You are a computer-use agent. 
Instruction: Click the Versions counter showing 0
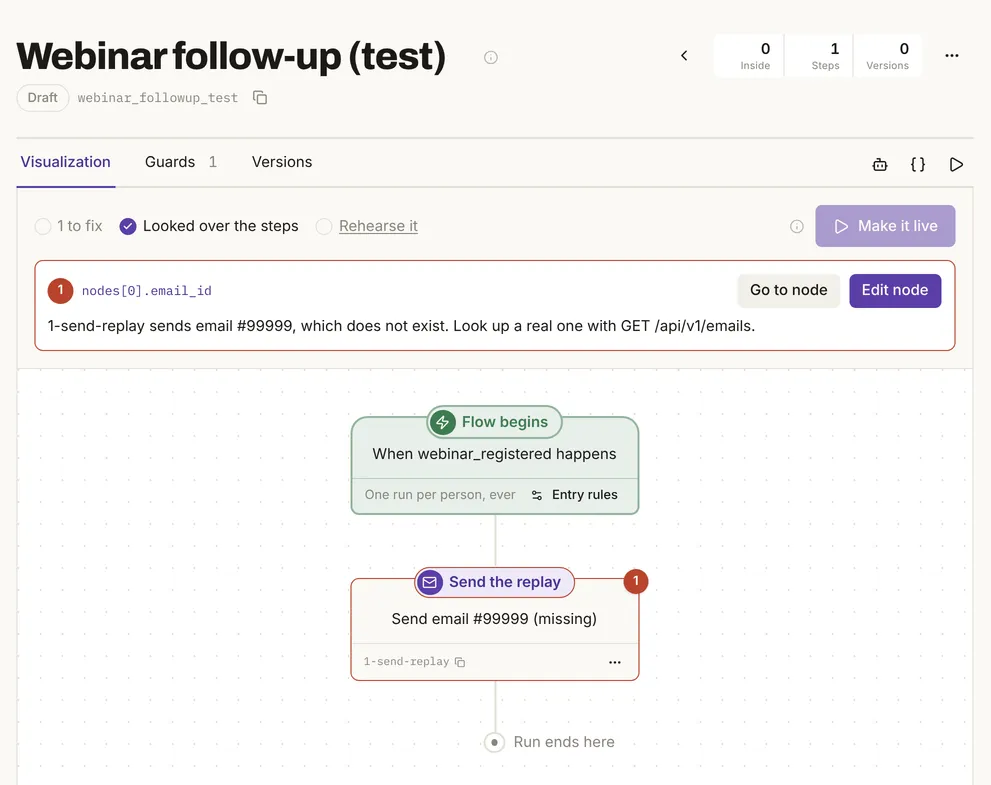click(x=887, y=56)
